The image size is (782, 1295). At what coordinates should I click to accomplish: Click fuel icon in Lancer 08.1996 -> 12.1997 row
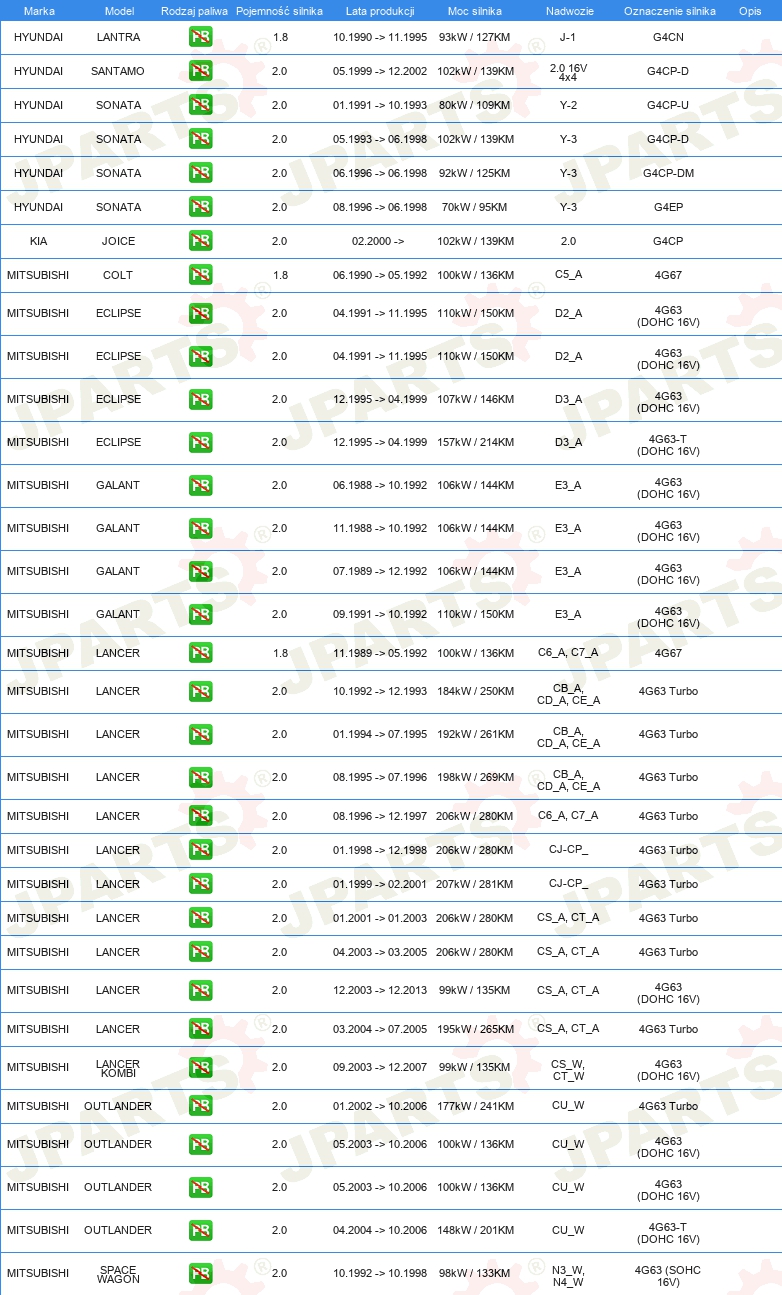point(200,816)
